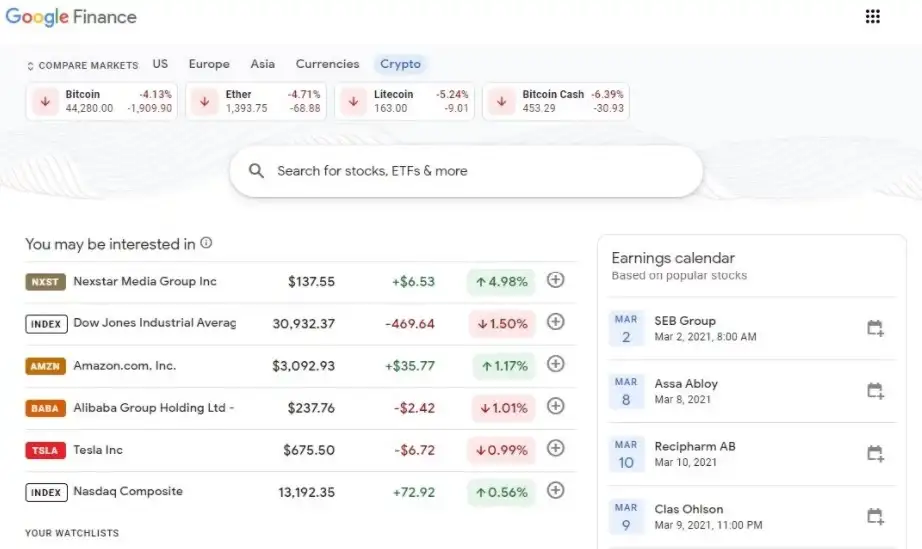
Task: Expand the Compare Markets selector
Action: (82, 65)
